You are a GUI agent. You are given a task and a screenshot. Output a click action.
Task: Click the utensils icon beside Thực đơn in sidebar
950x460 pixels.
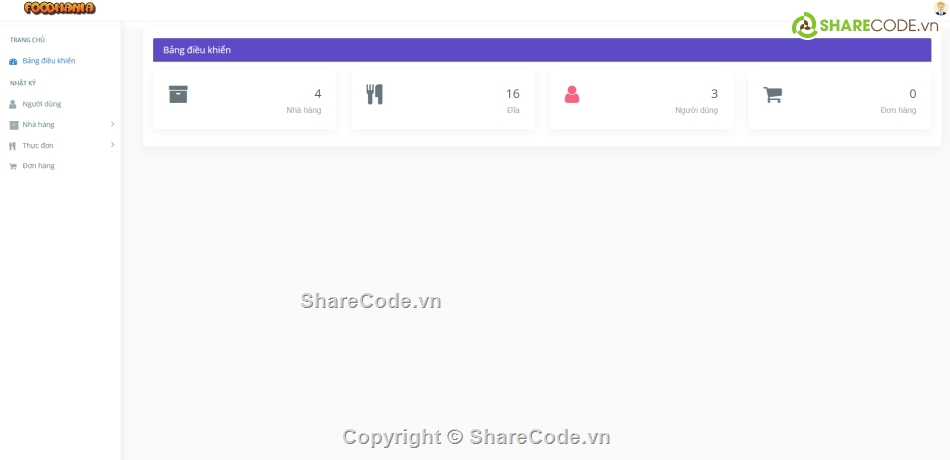pyautogui.click(x=13, y=146)
